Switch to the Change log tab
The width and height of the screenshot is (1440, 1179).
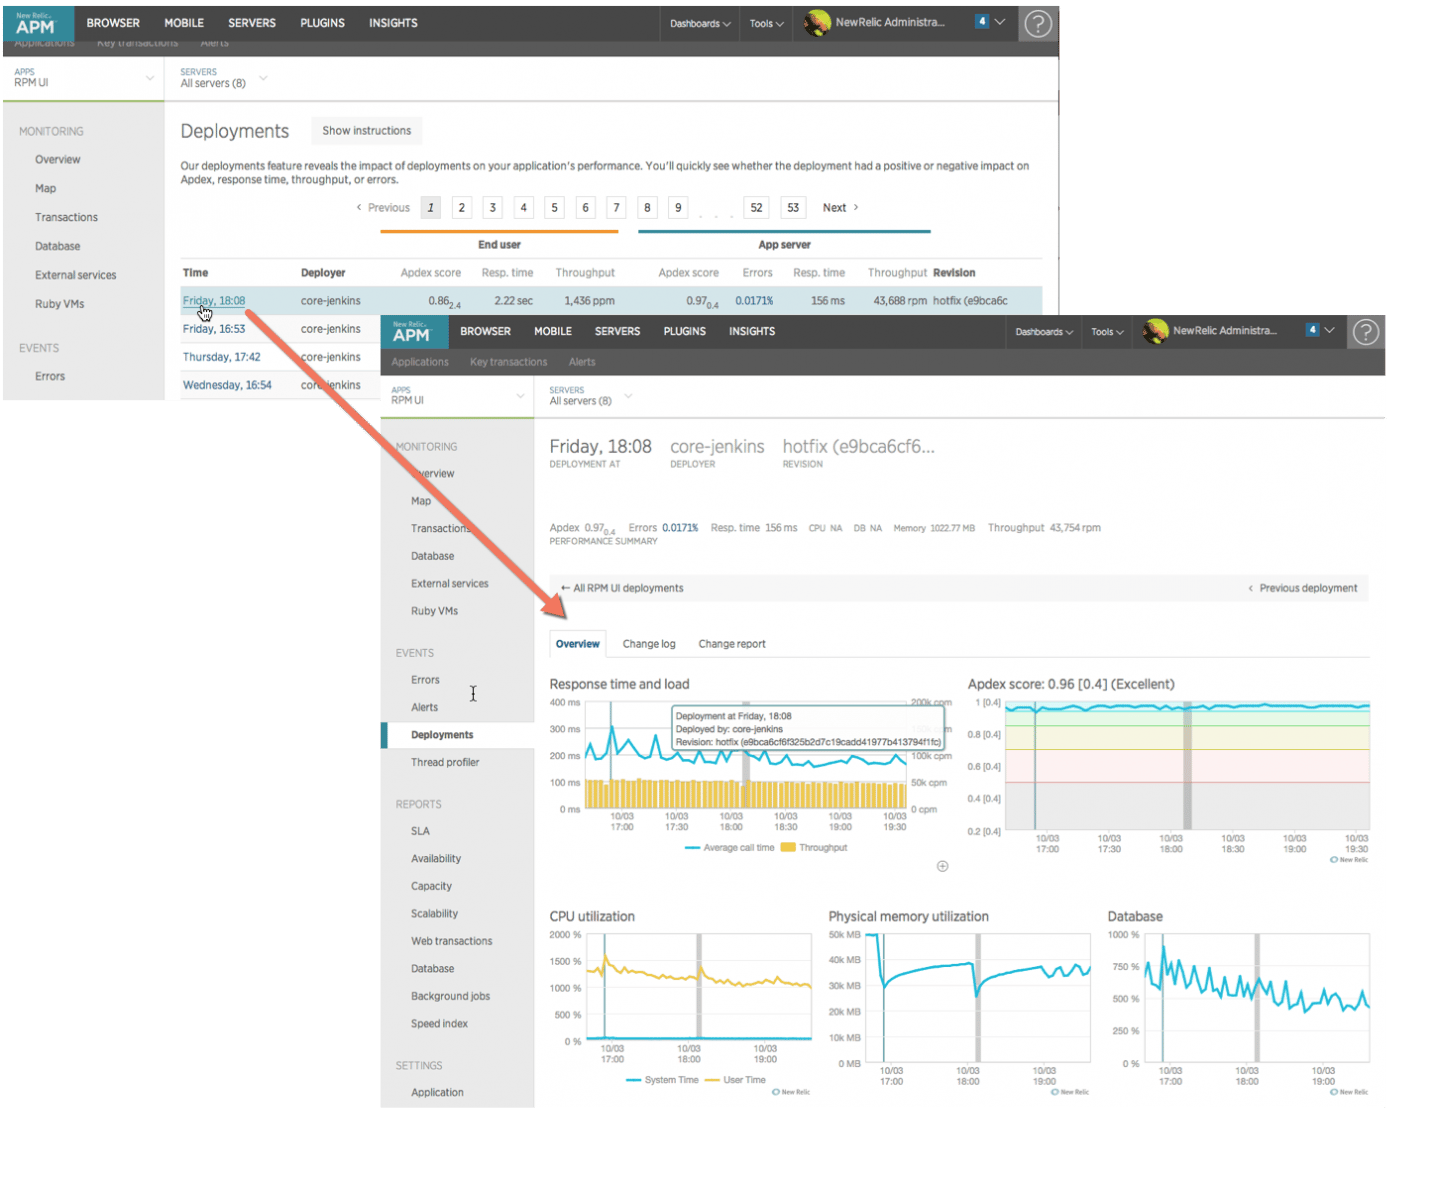649,644
